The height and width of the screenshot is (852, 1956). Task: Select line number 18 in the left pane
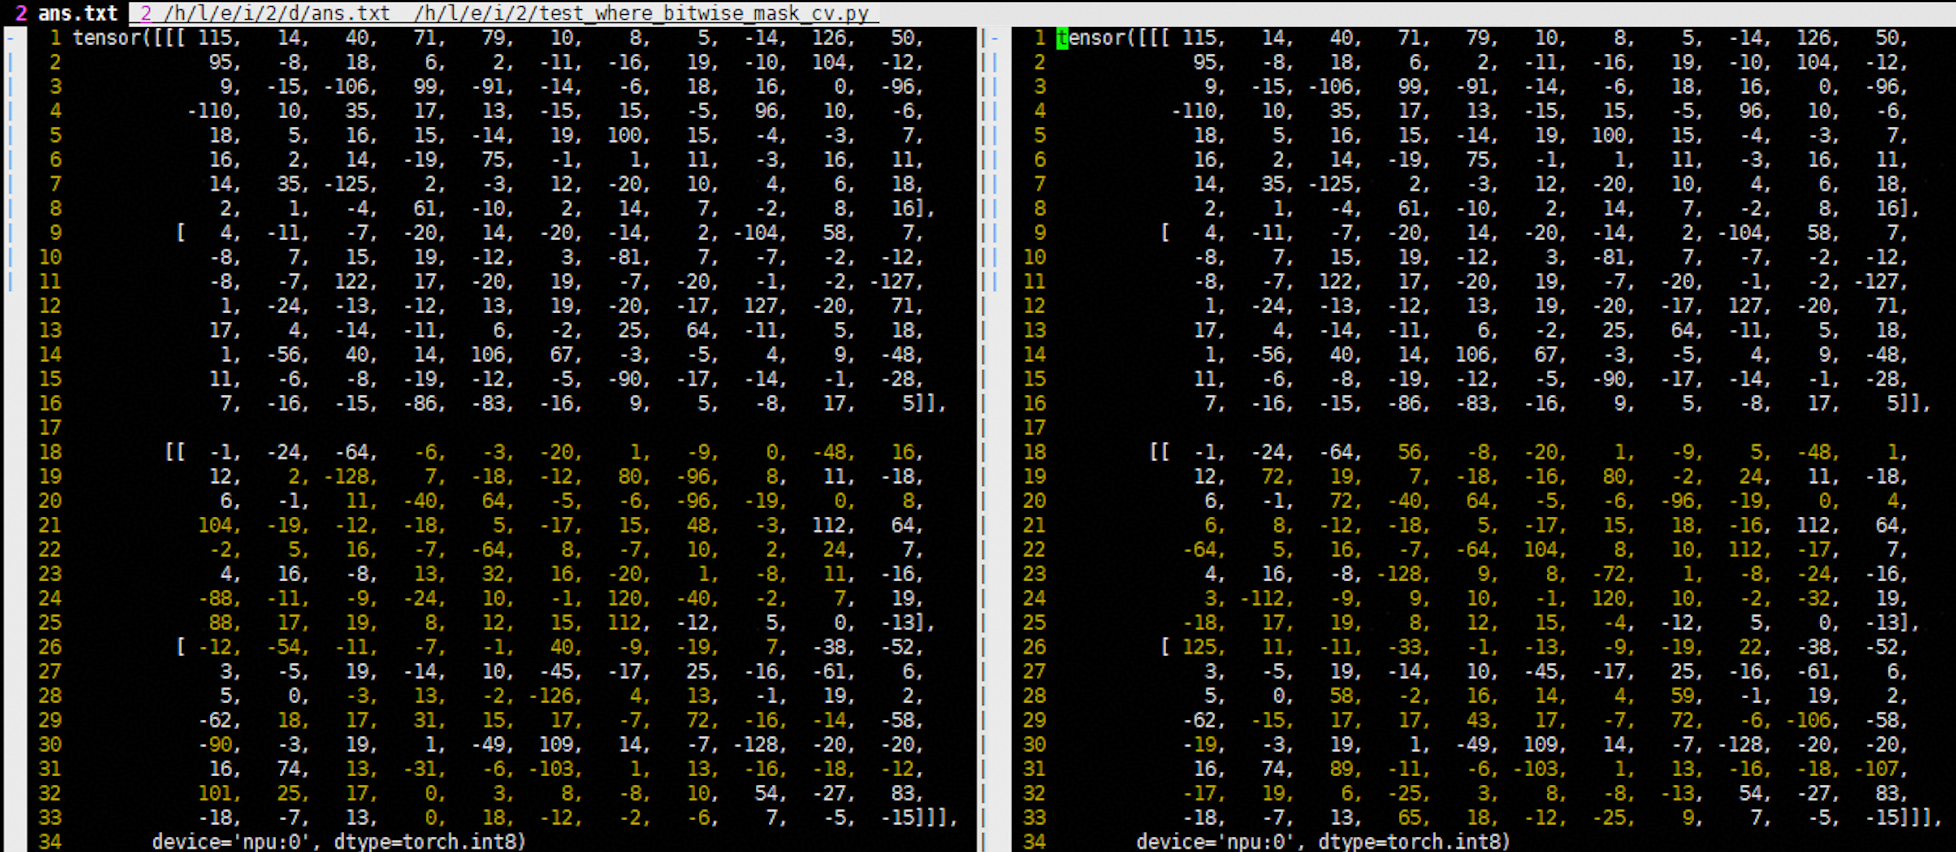(x=50, y=452)
